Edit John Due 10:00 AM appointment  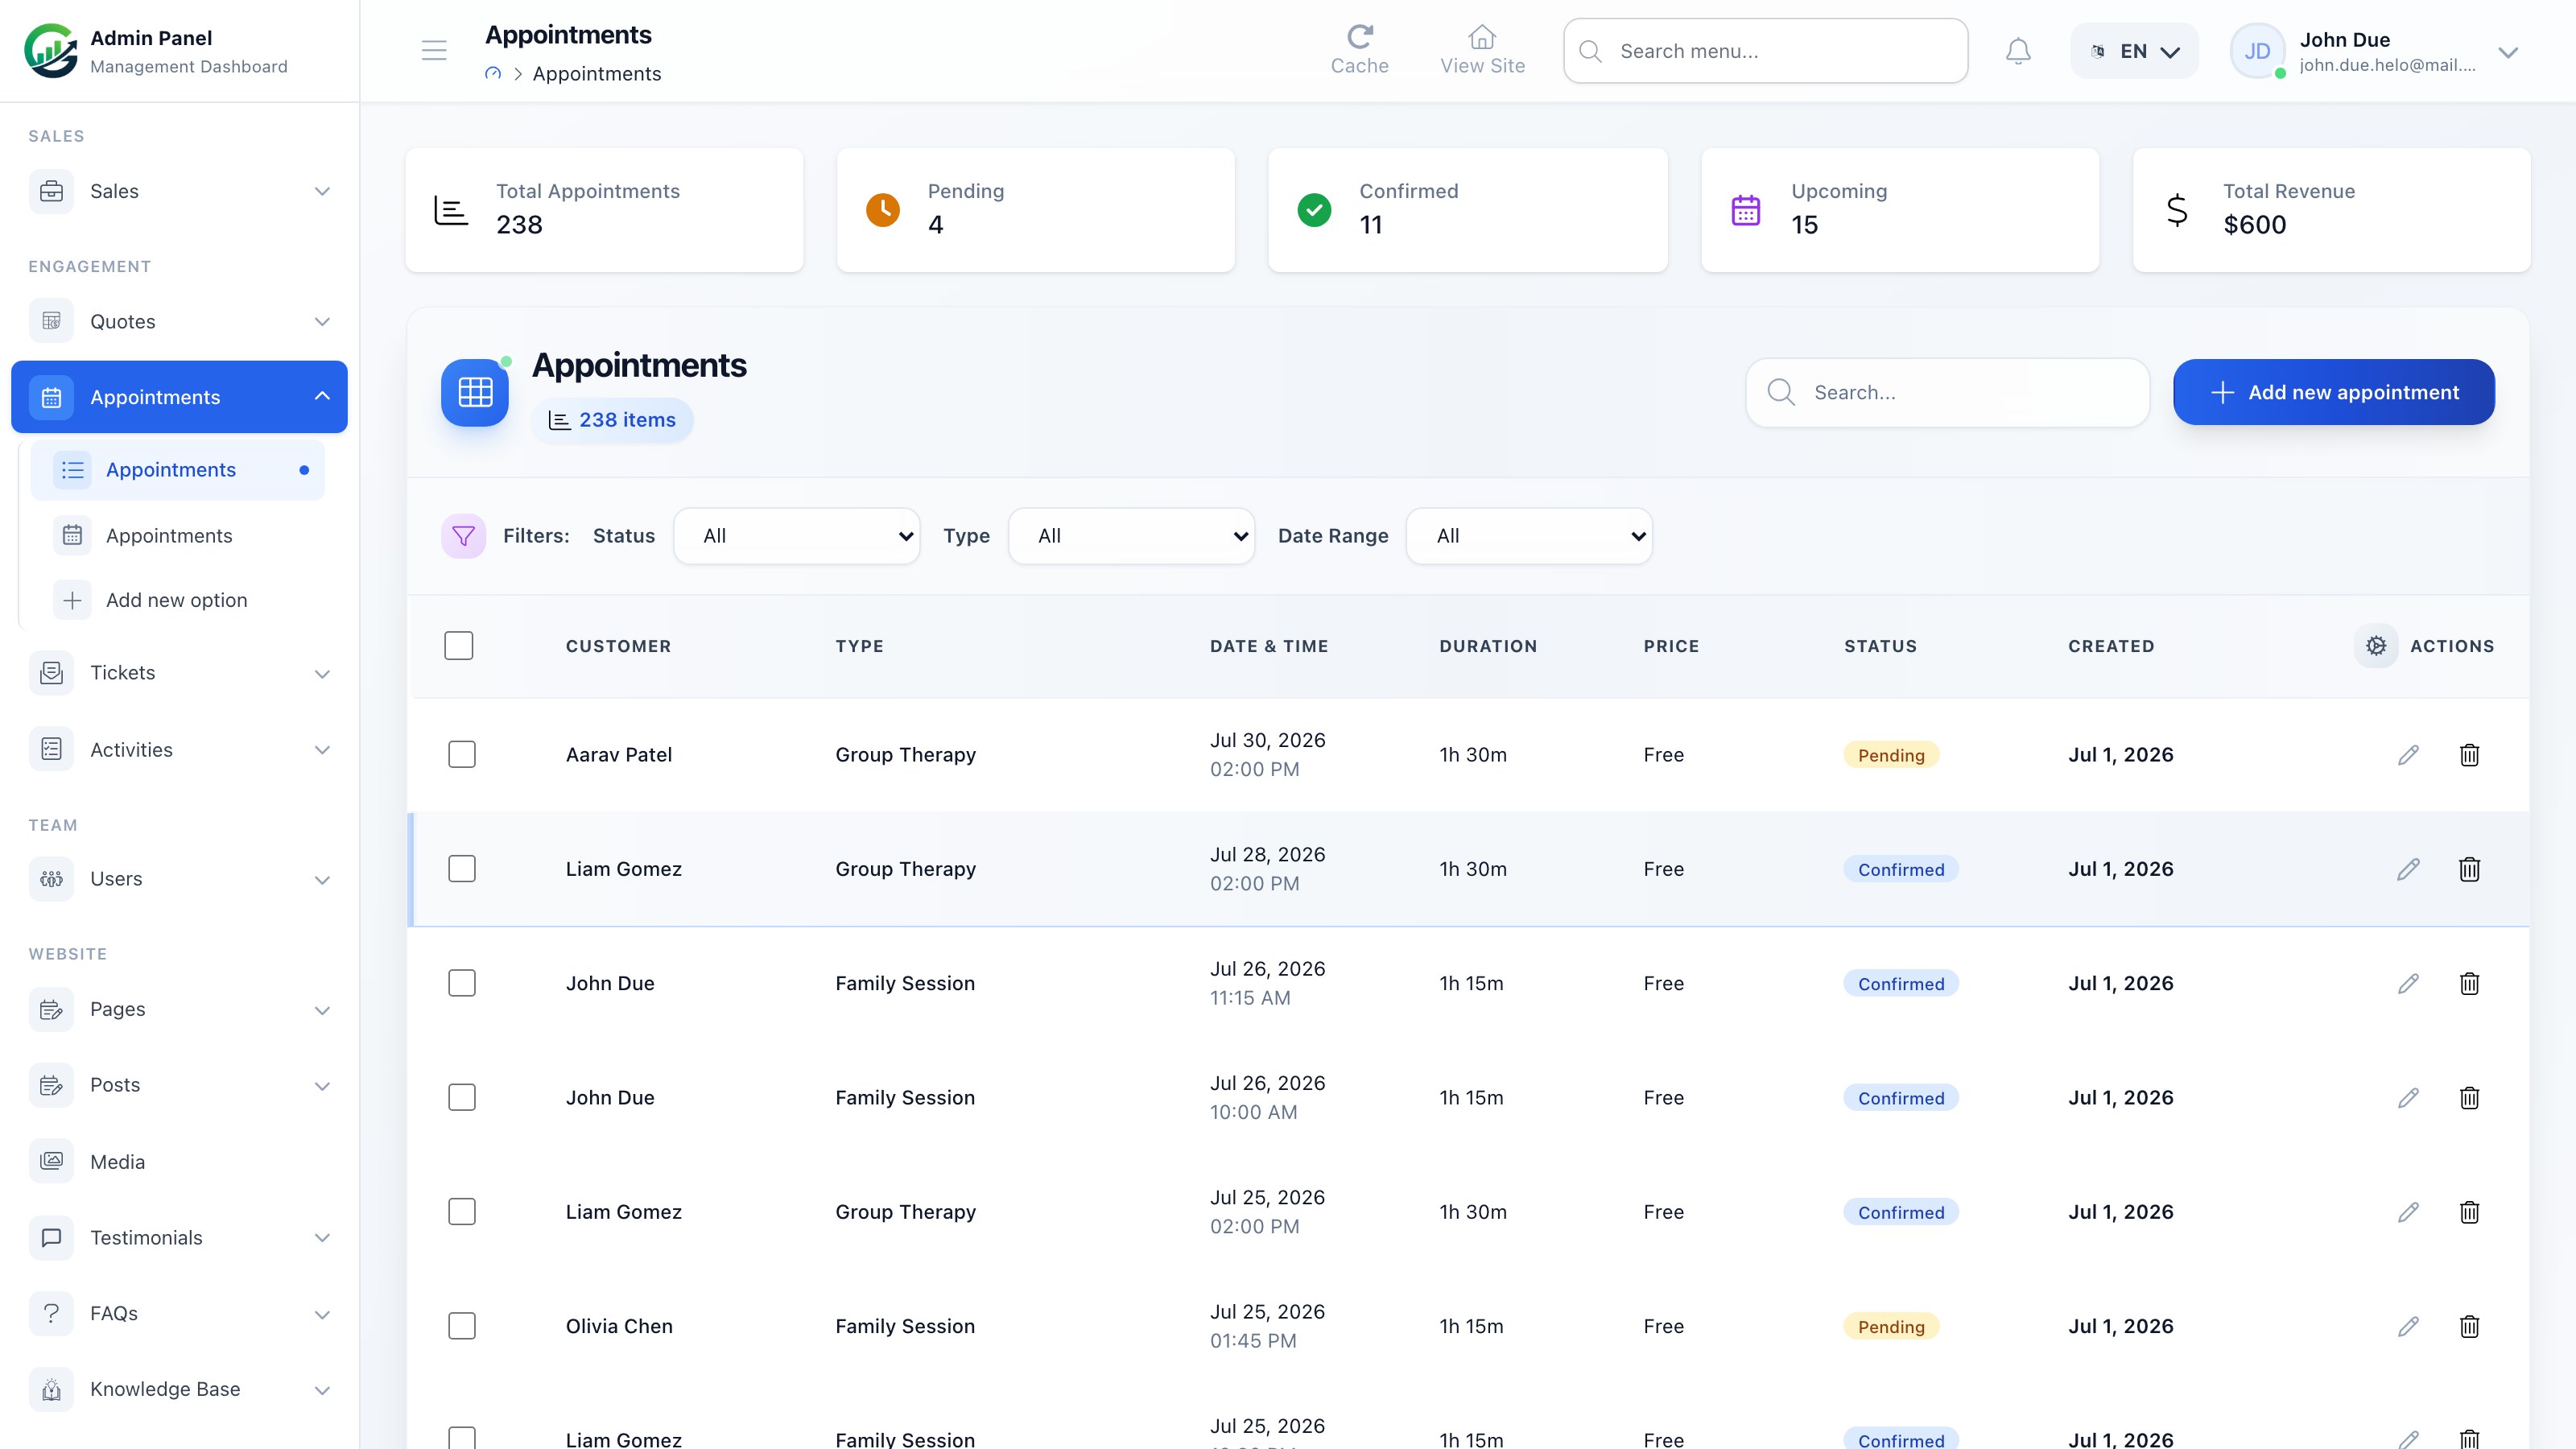2408,1098
